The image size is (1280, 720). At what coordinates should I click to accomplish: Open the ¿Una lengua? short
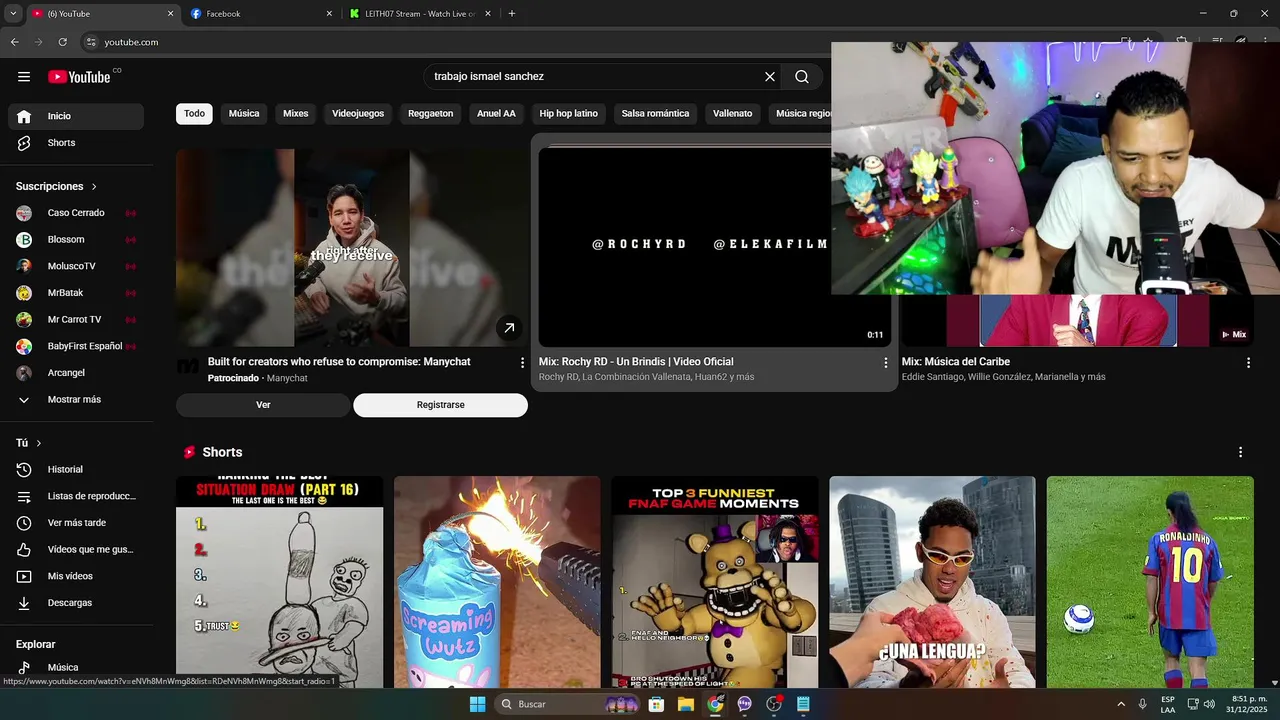932,583
